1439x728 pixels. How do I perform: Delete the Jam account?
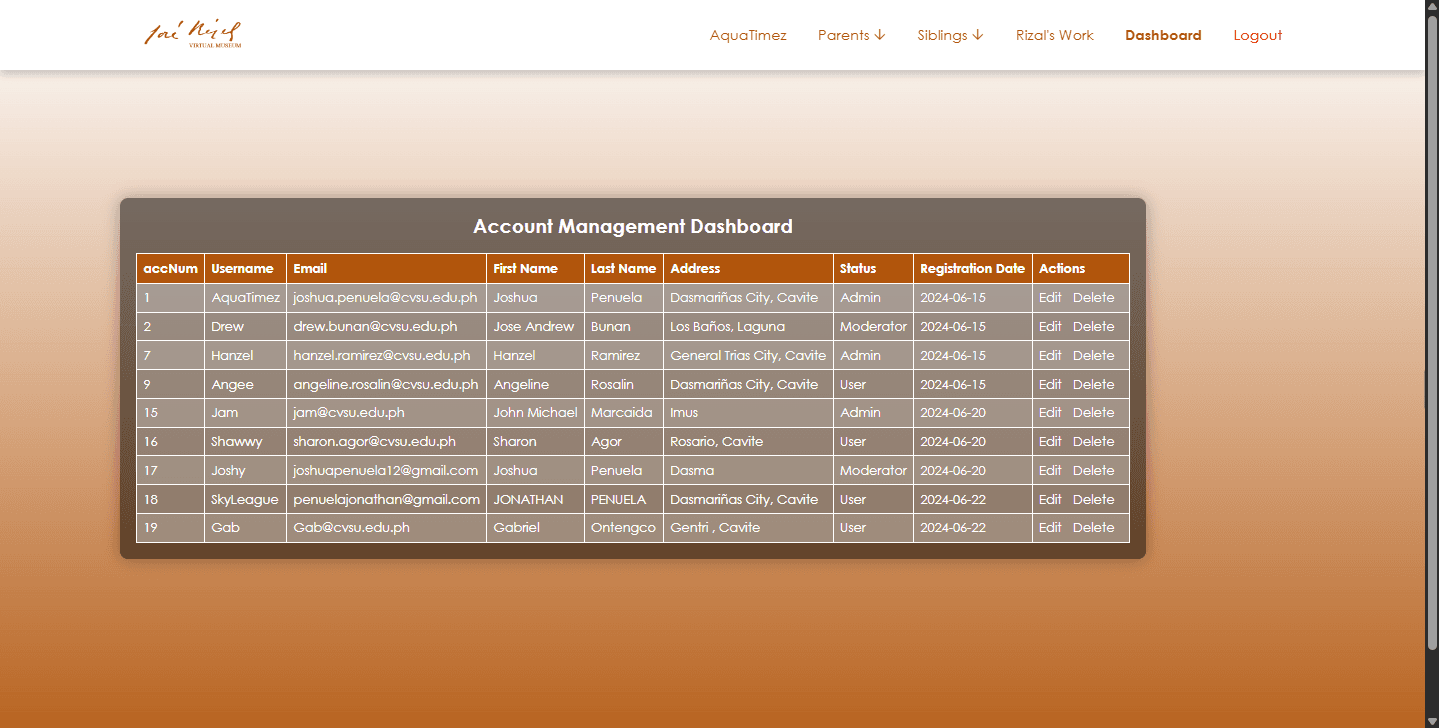pos(1093,412)
